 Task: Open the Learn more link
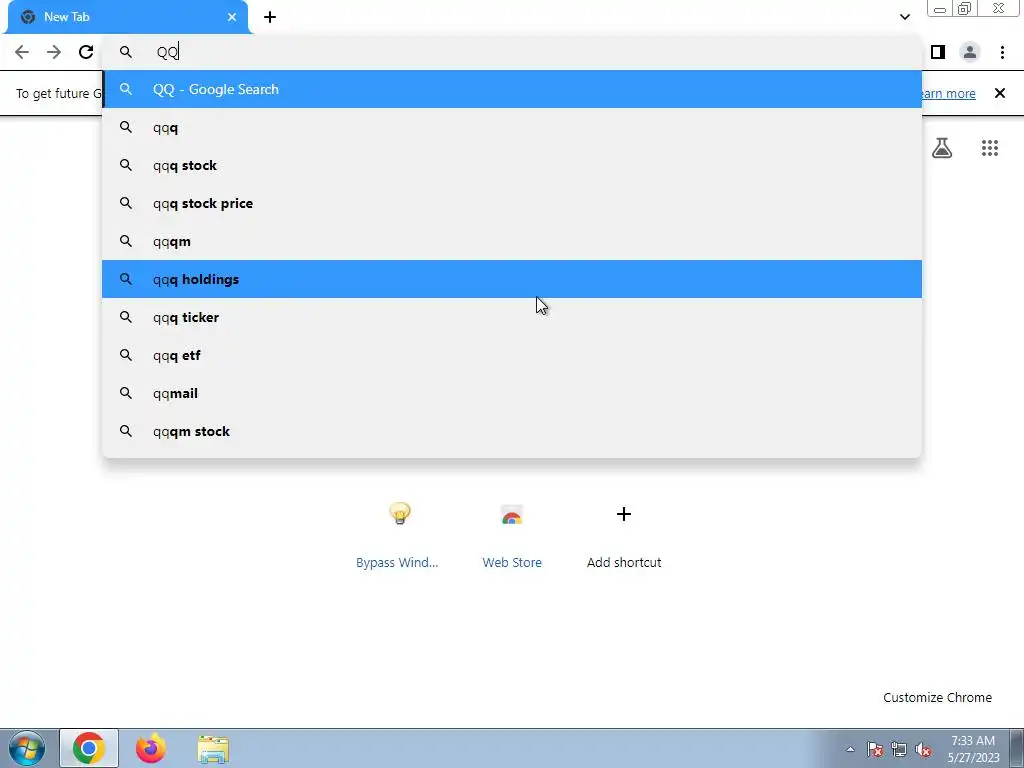pyautogui.click(x=949, y=93)
